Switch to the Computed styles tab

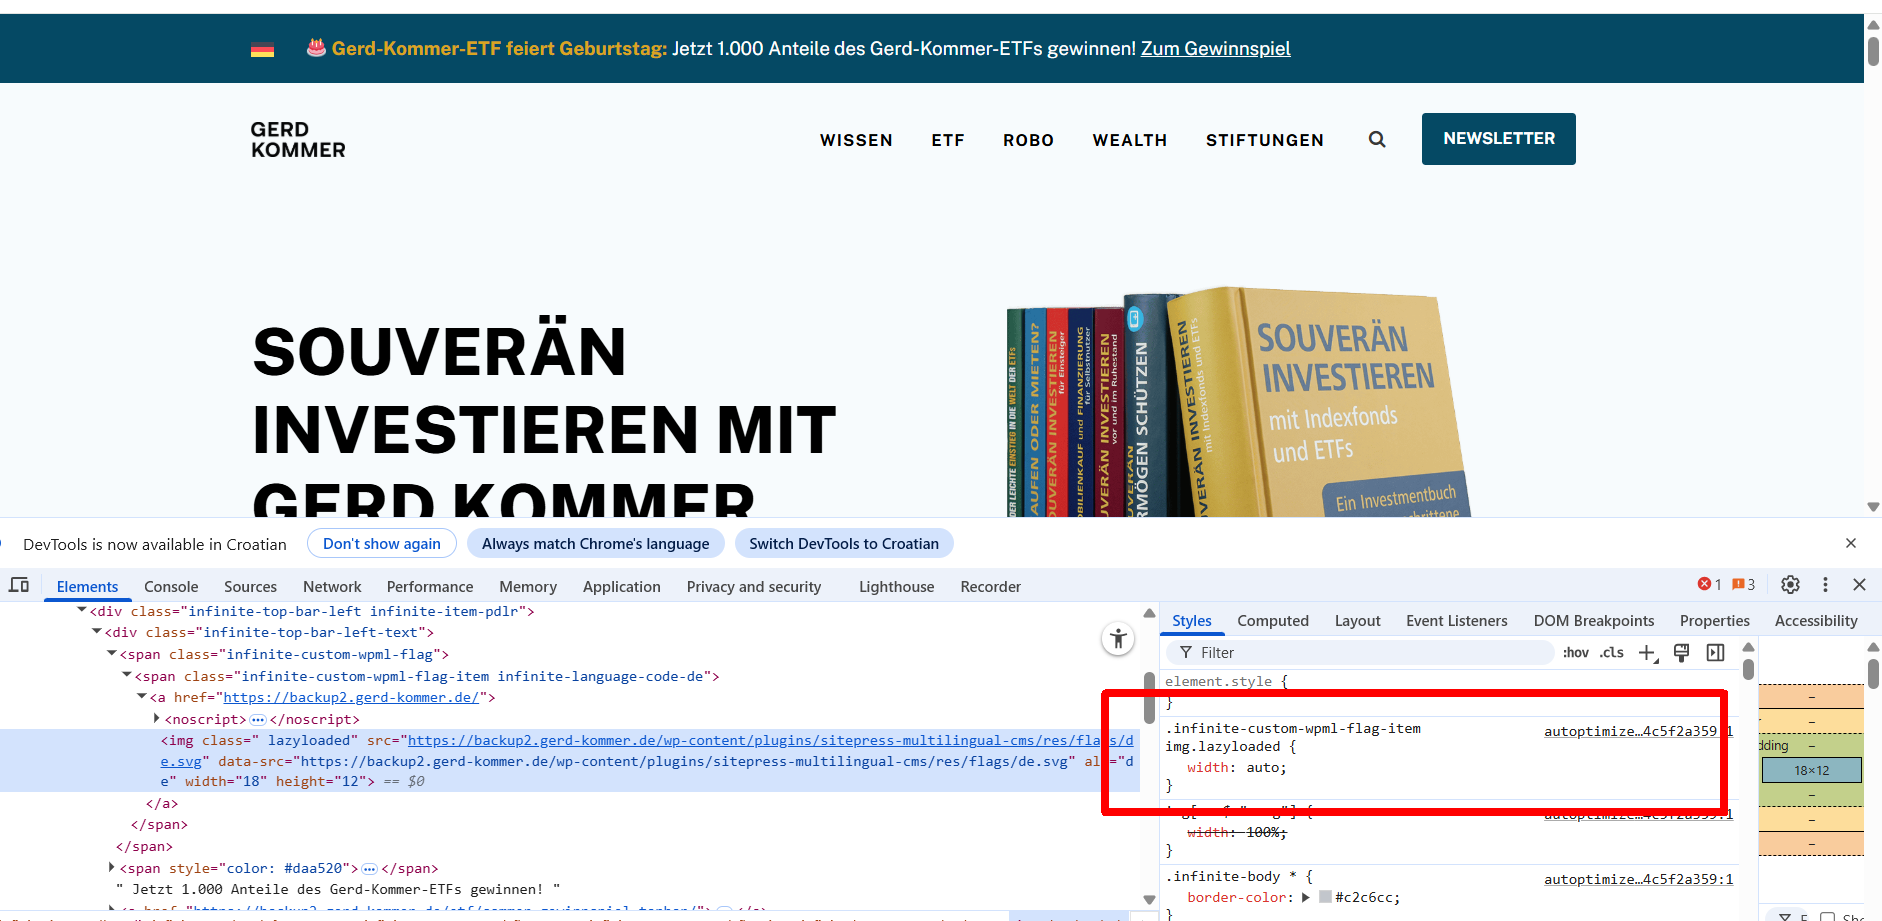pyautogui.click(x=1273, y=621)
